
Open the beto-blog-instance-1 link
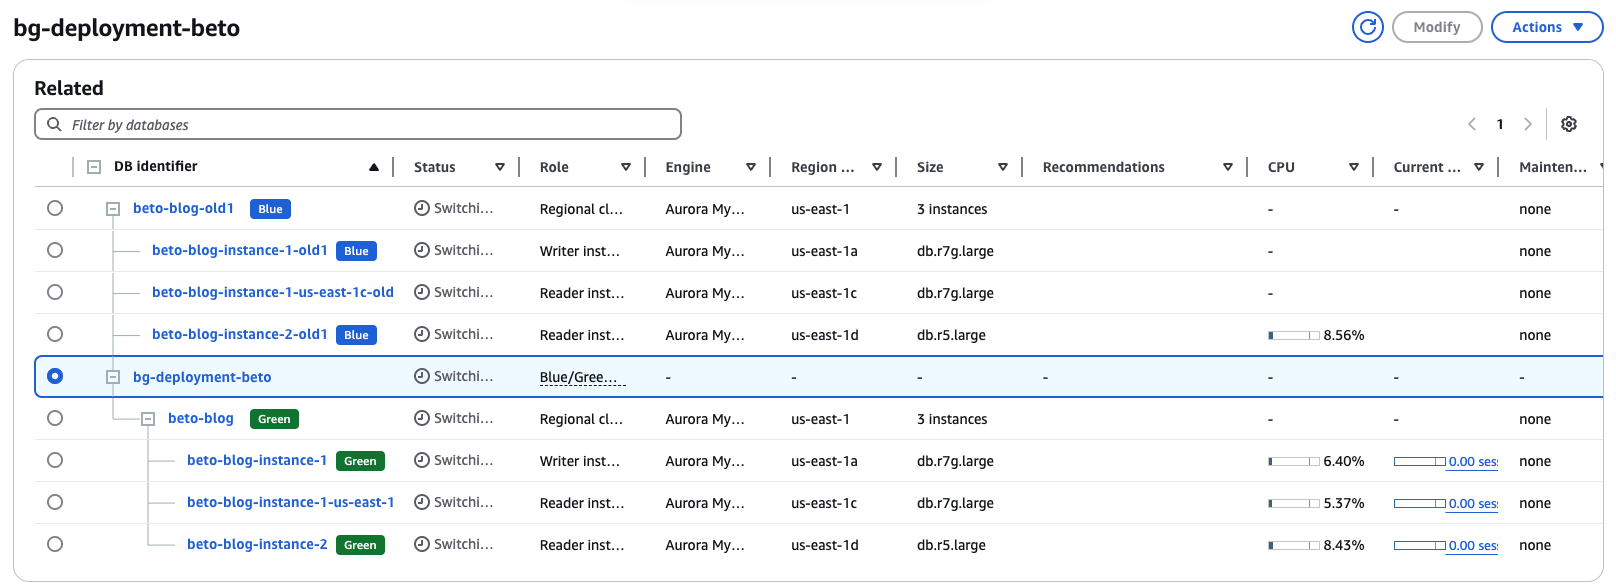pos(257,460)
